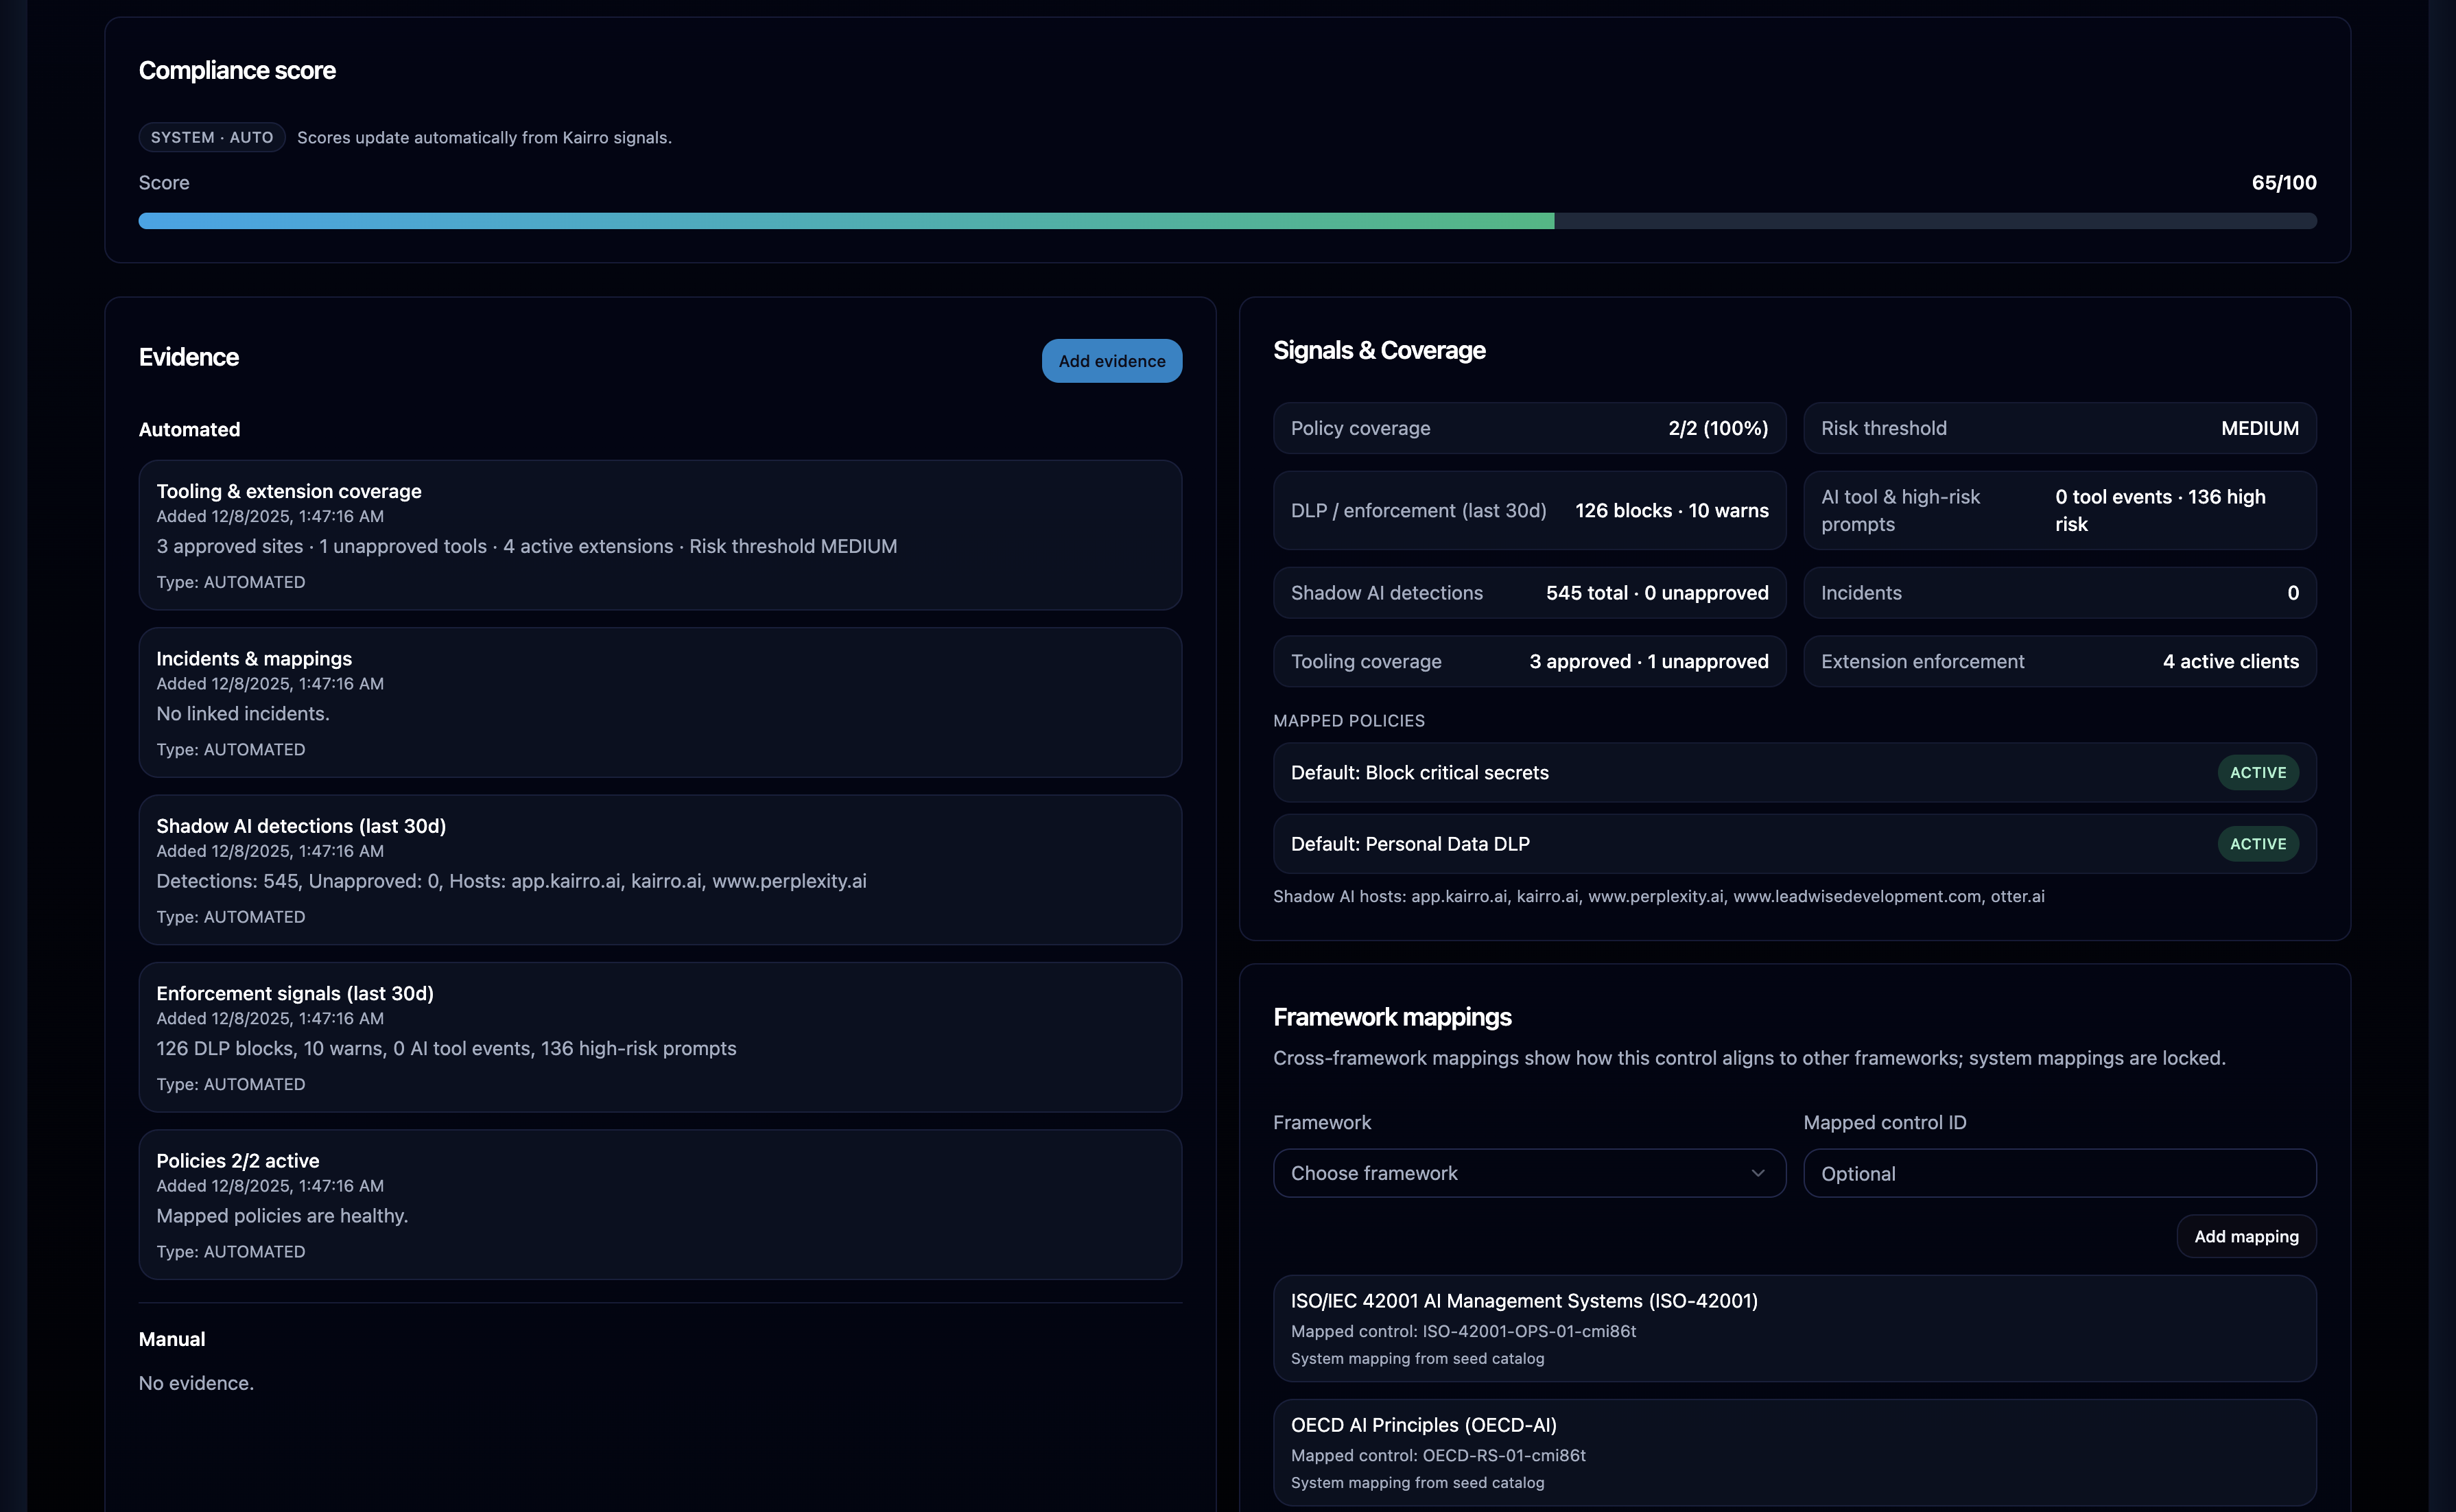
Task: Open Enforcement signals (last 30d) evidence
Action: [x=660, y=1037]
